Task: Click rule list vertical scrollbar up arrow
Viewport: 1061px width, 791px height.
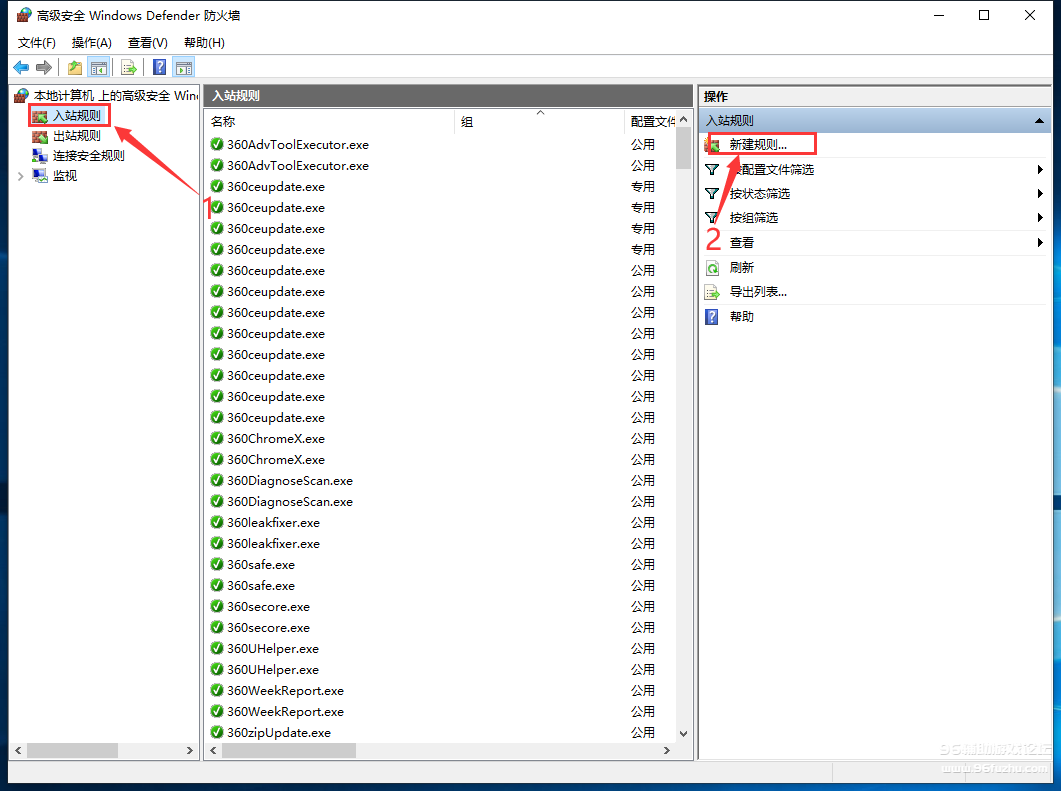Action: 683,120
